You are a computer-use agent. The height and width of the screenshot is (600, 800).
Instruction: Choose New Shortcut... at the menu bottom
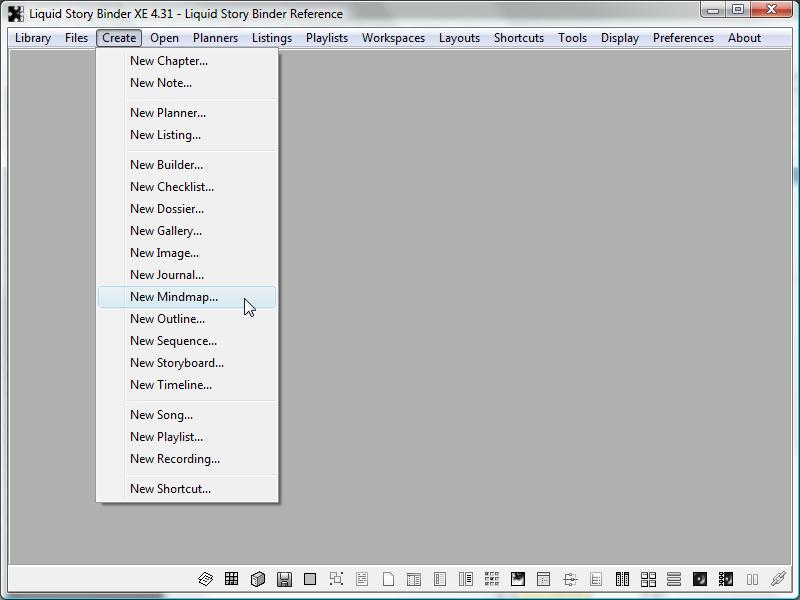pyautogui.click(x=170, y=489)
